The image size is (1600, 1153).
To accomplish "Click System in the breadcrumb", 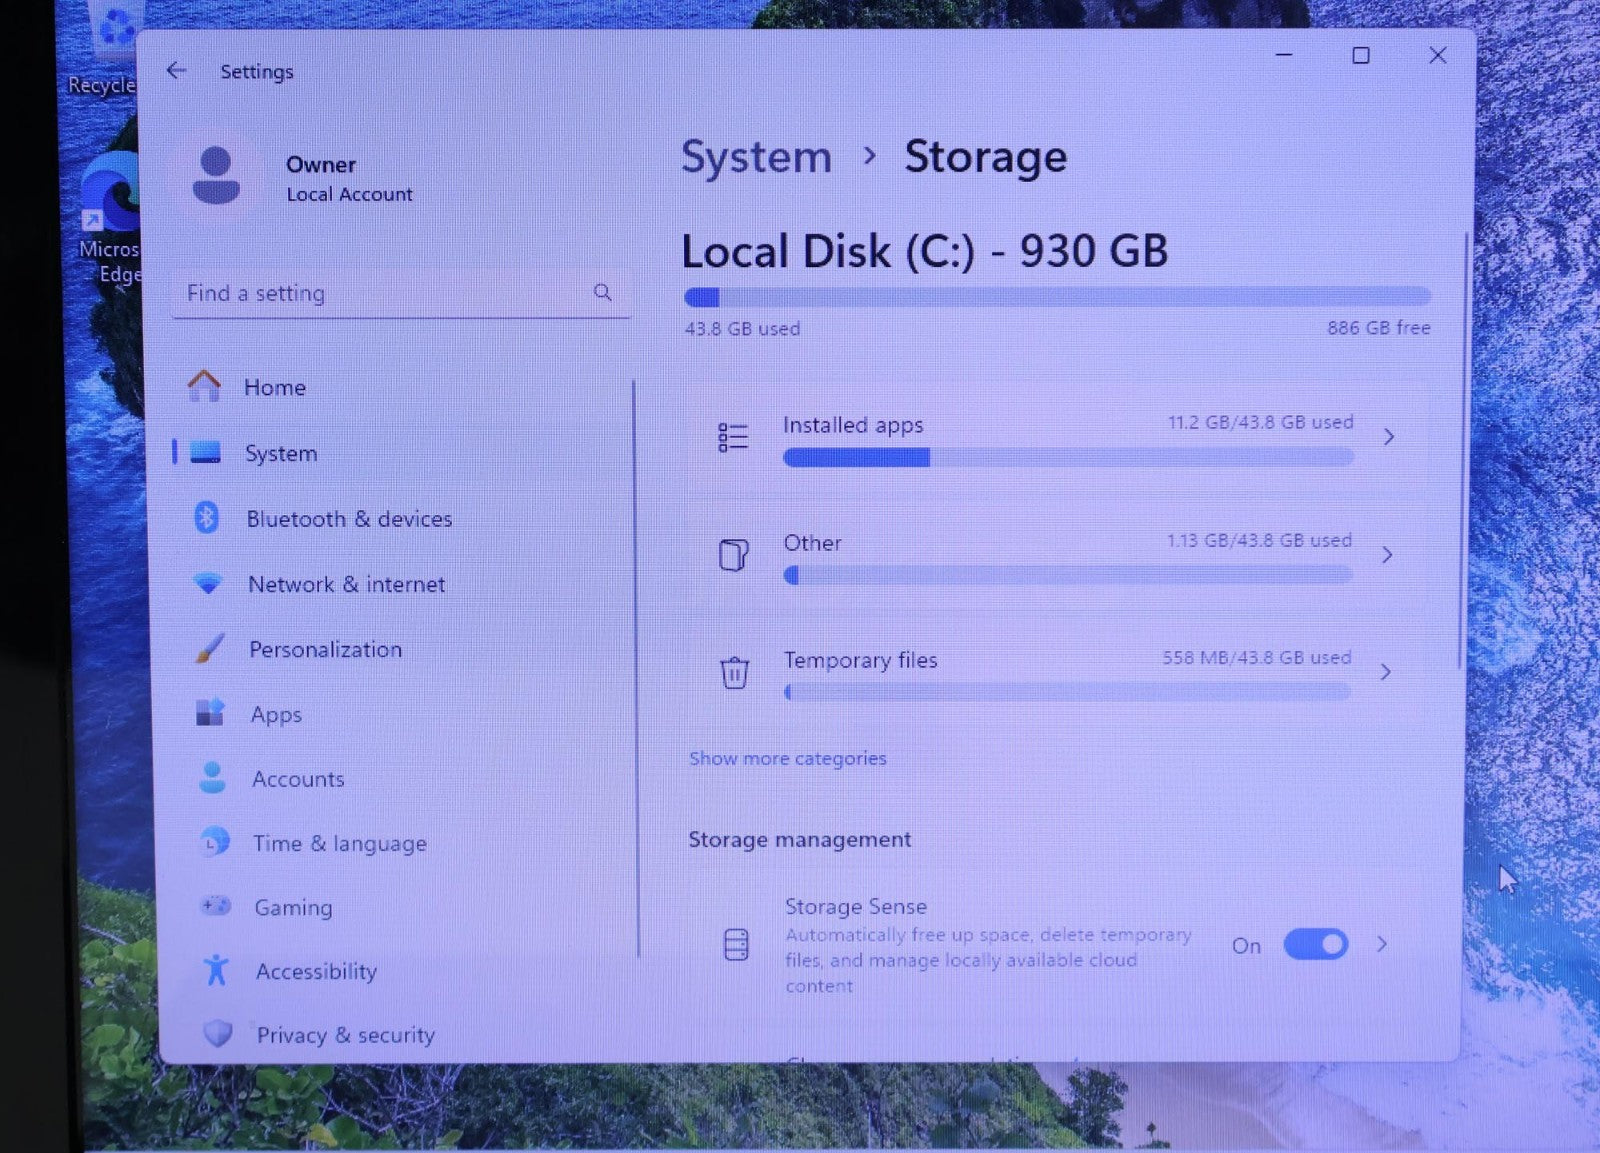I will (x=756, y=157).
